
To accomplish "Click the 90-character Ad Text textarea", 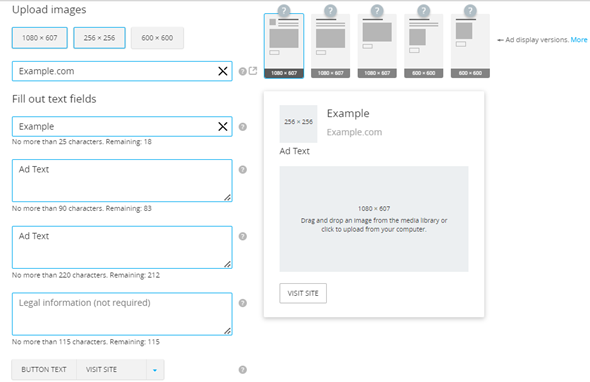I will coord(122,181).
